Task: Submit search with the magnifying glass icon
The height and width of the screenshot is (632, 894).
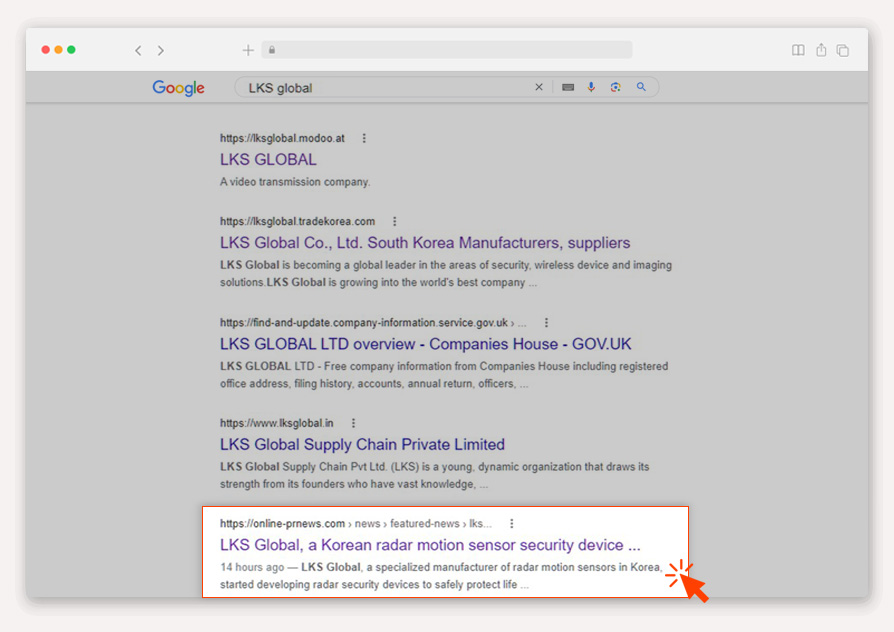Action: pos(641,87)
